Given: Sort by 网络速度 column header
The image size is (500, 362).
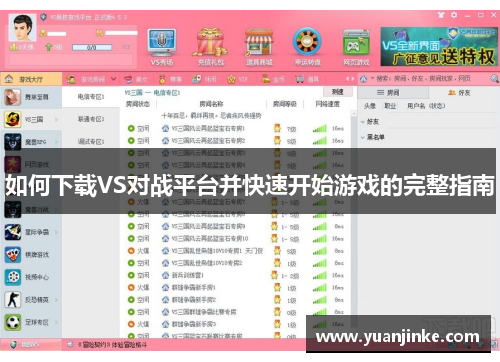Looking at the screenshot, I should 328,104.
